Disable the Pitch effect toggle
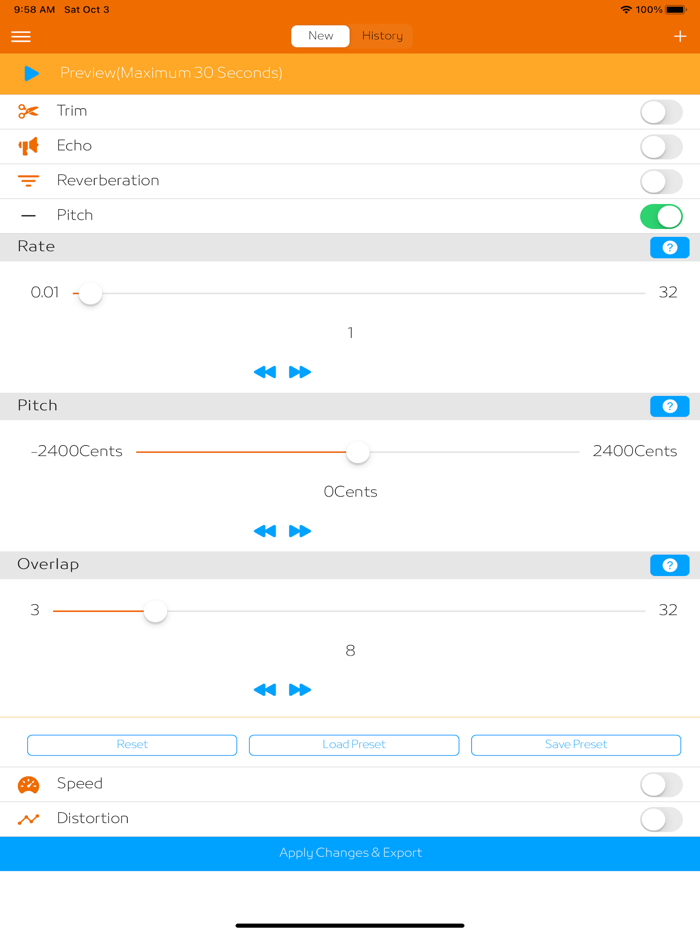 coord(661,215)
